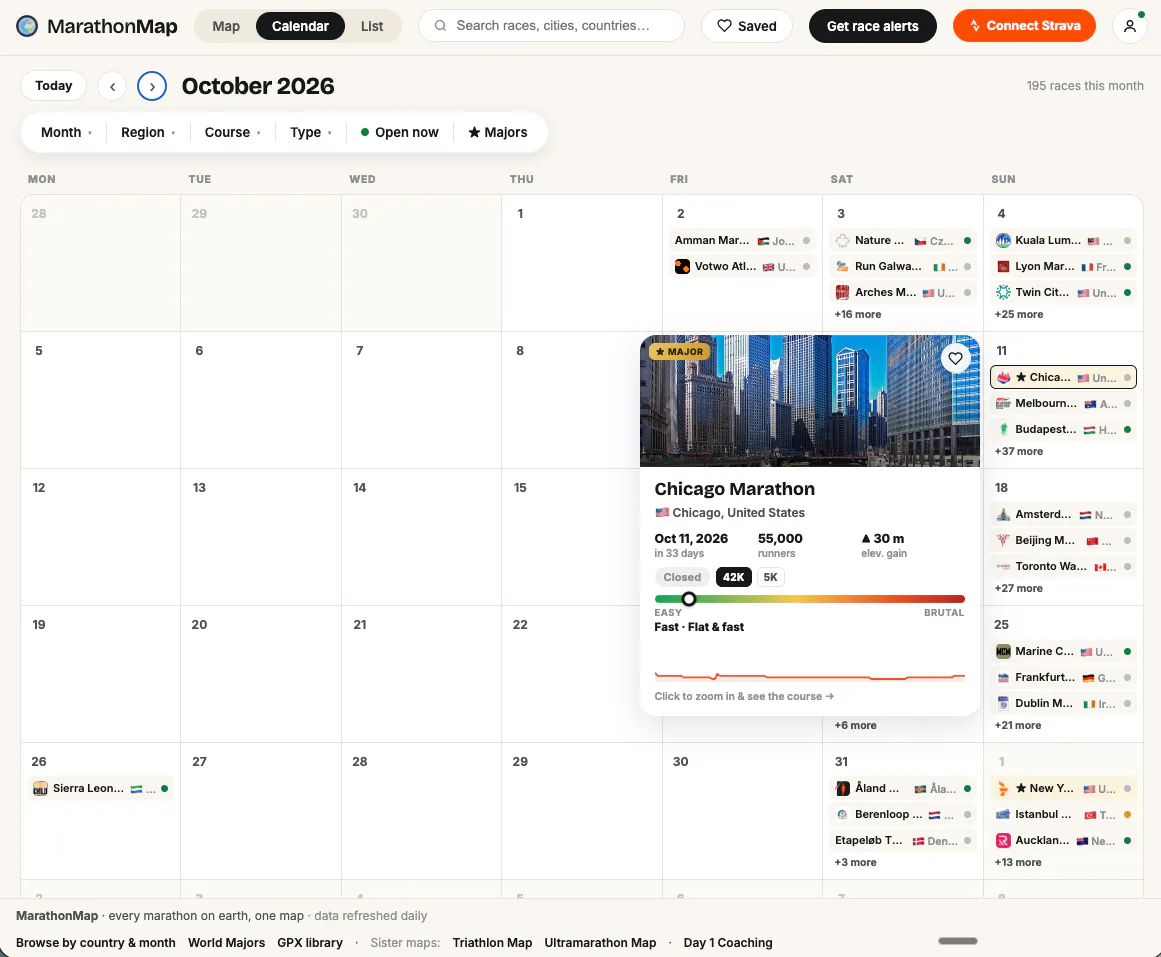
Task: Go to previous month arrow
Action: (x=112, y=86)
